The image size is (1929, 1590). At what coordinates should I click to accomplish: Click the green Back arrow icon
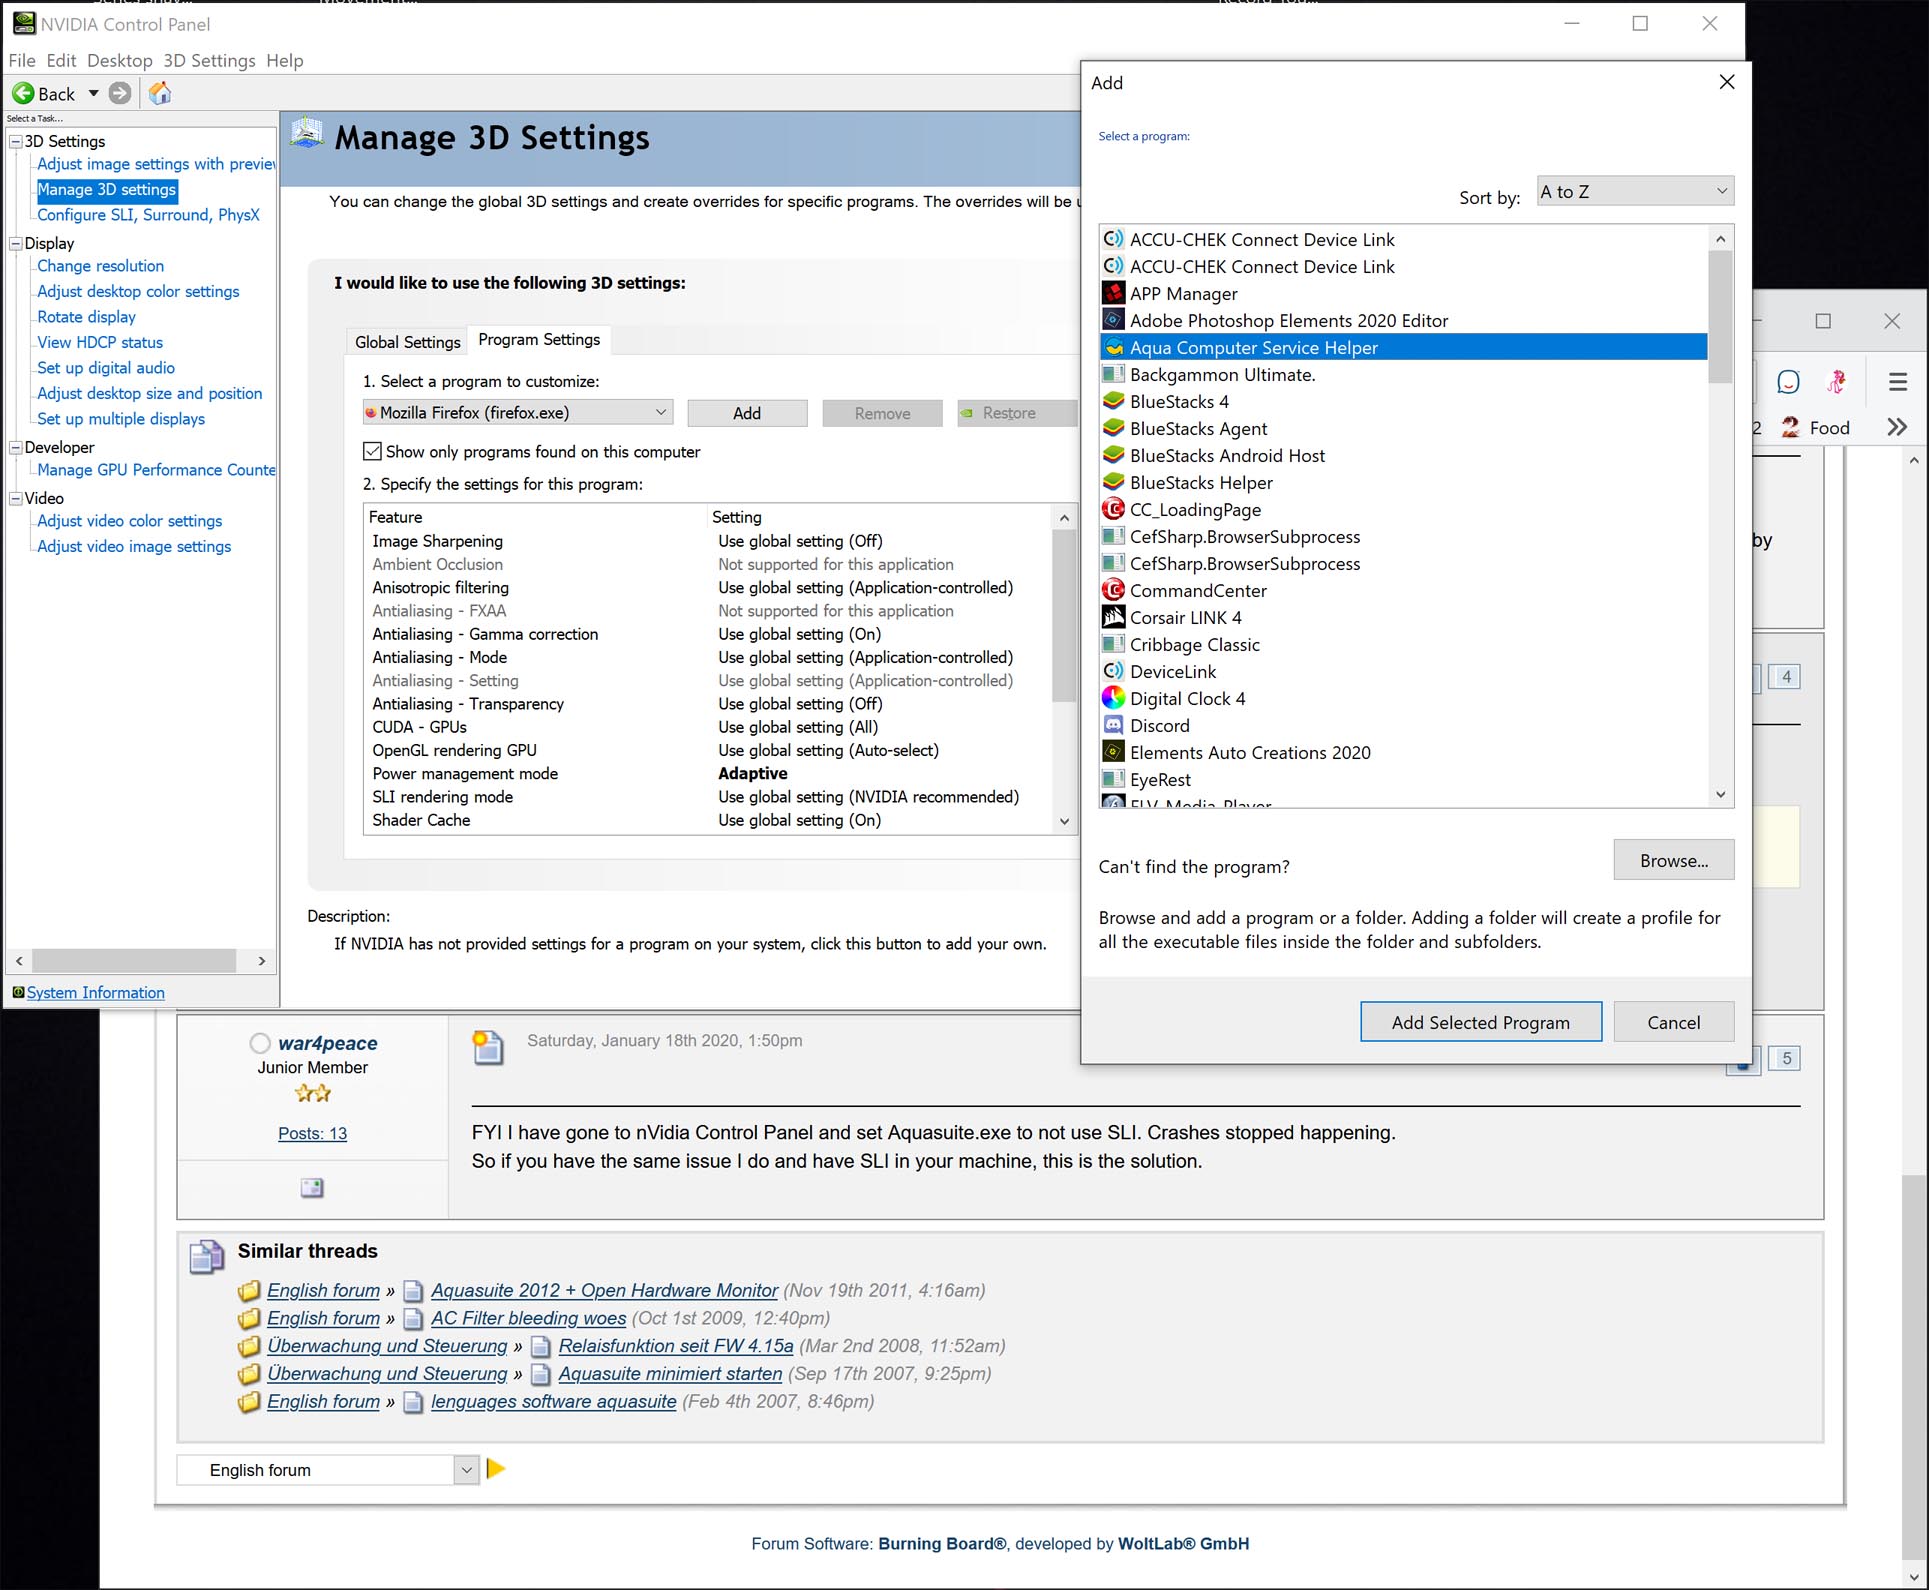coord(23,93)
